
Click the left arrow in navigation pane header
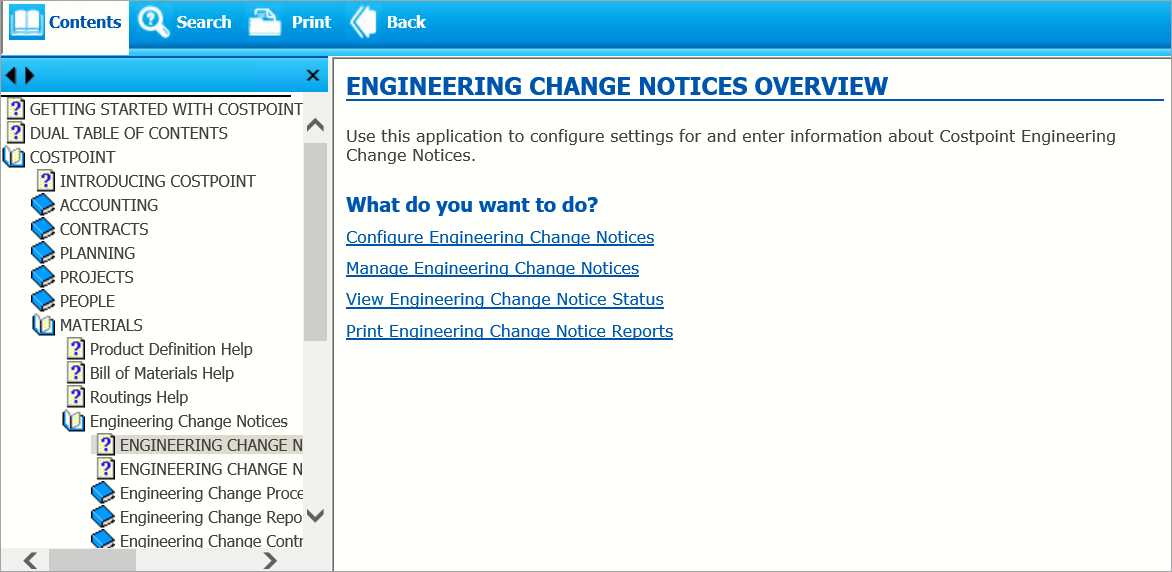point(11,75)
